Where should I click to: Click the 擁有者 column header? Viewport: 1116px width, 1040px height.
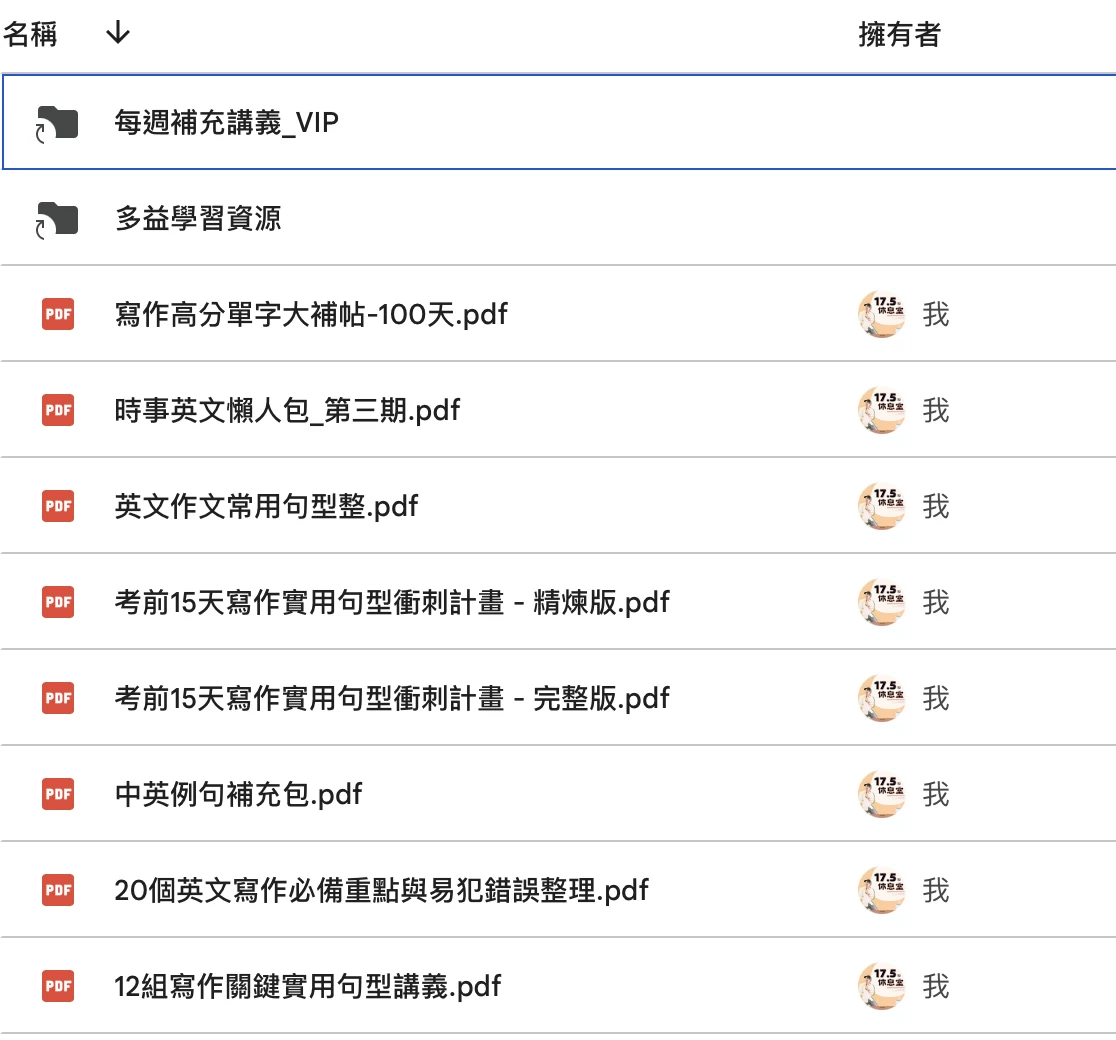(899, 34)
